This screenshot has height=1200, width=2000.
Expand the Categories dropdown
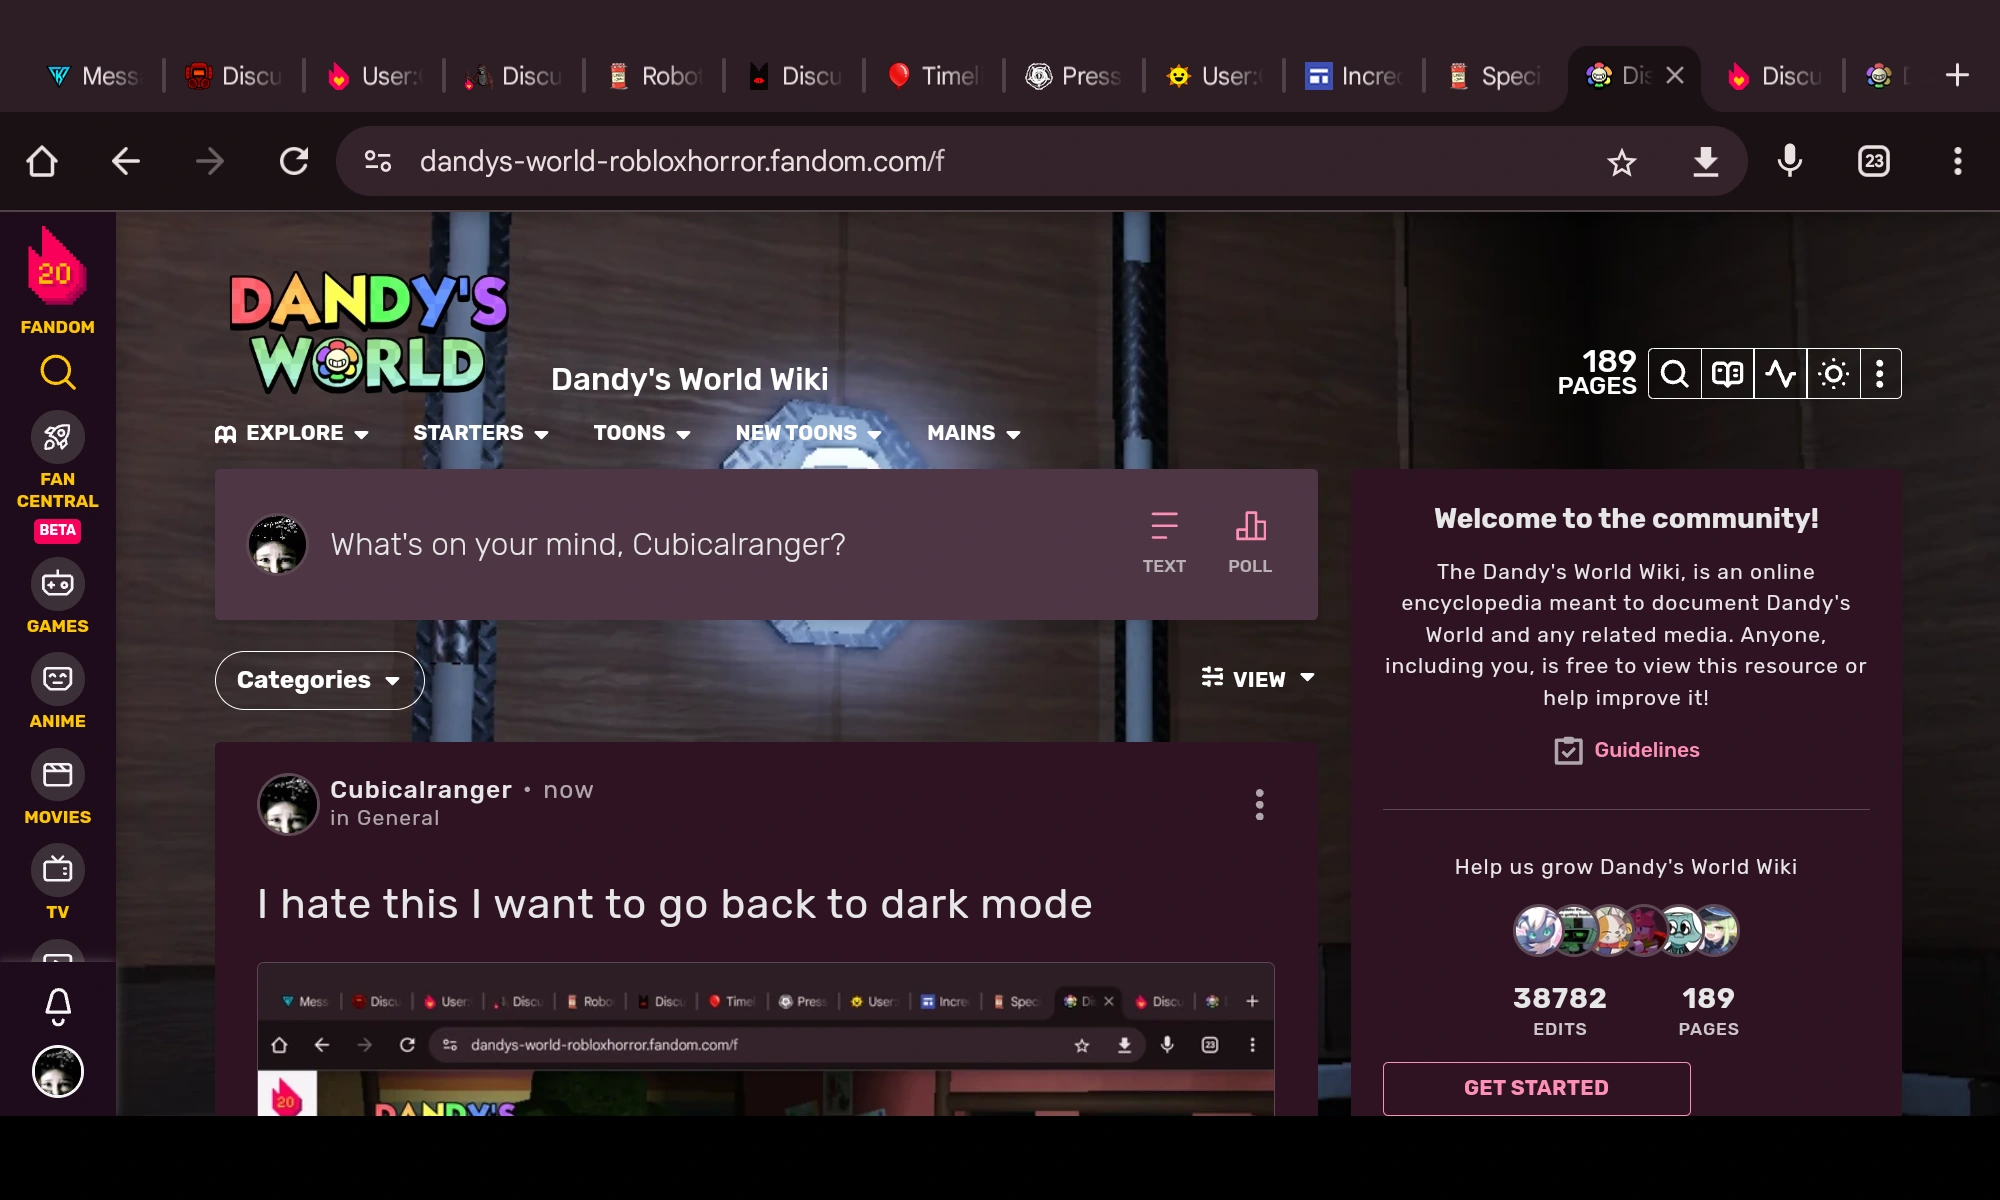click(319, 680)
